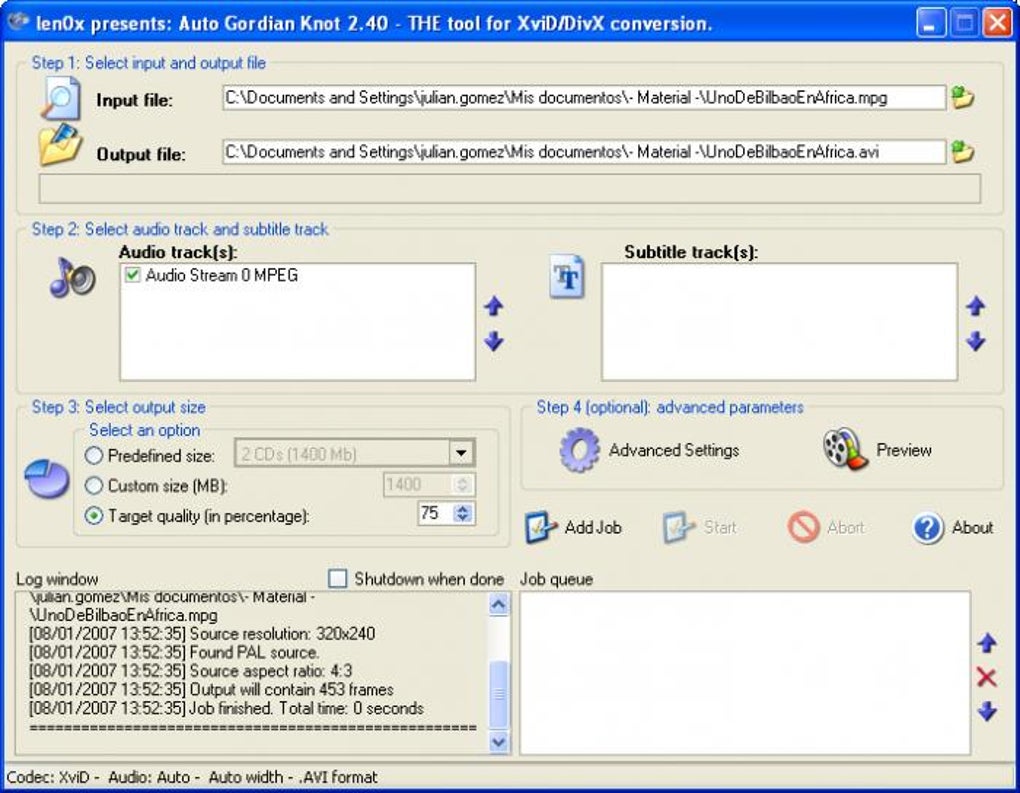Viewport: 1020px width, 793px height.
Task: Click the Preview film reel icon
Action: (x=845, y=449)
